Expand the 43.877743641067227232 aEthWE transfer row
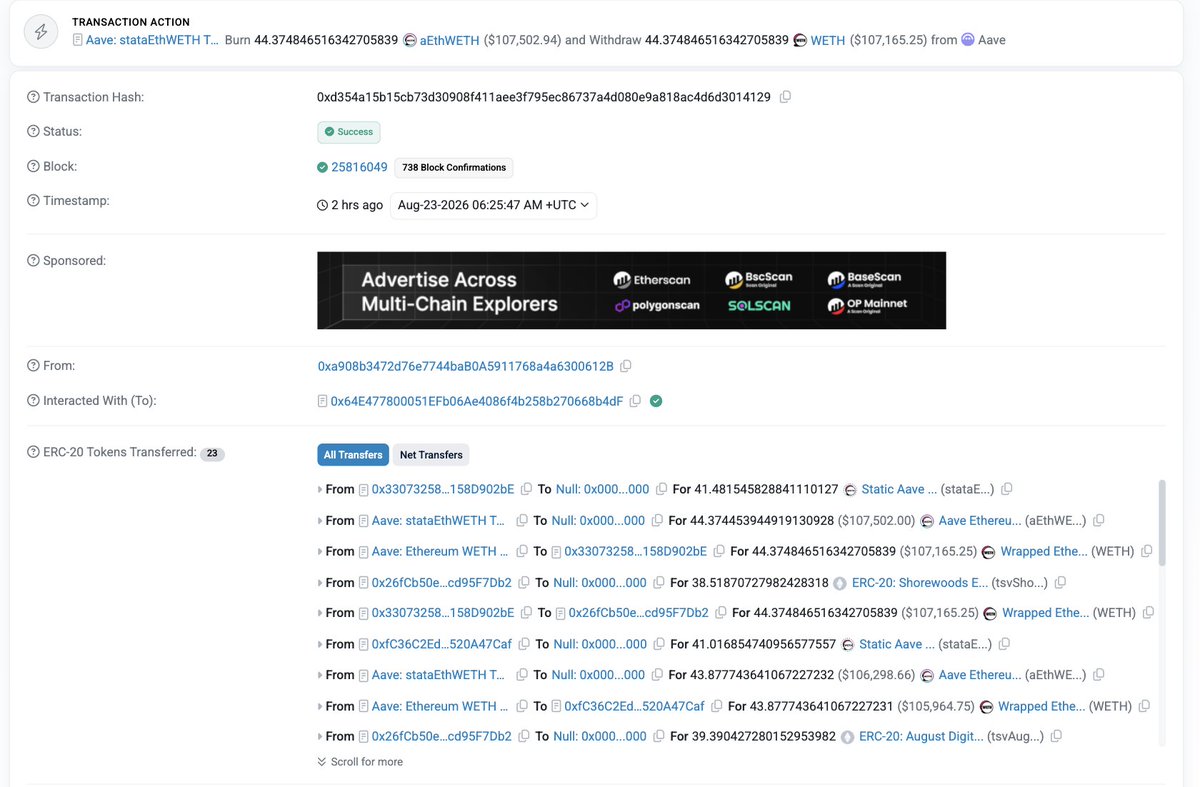This screenshot has height=787, width=1200. coord(320,675)
